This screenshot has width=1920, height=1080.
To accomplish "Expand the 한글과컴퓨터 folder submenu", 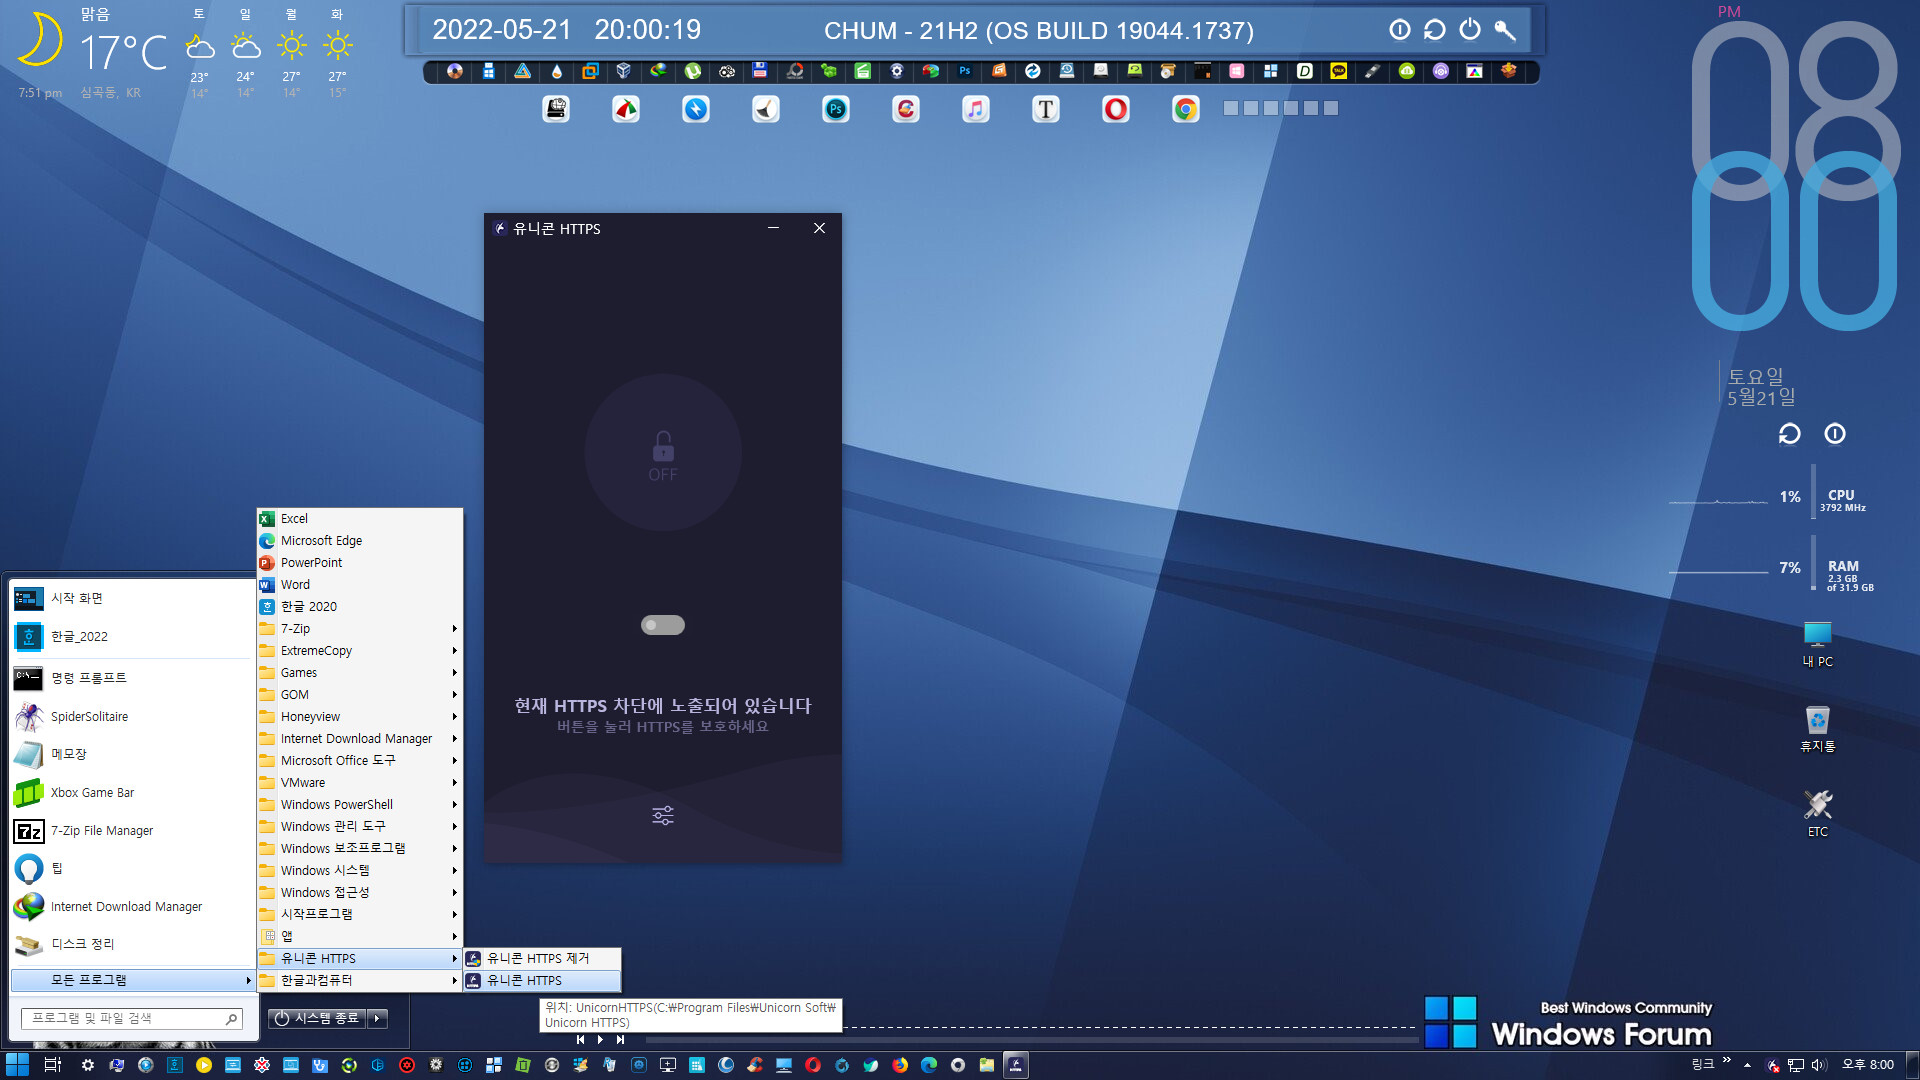I will (360, 980).
